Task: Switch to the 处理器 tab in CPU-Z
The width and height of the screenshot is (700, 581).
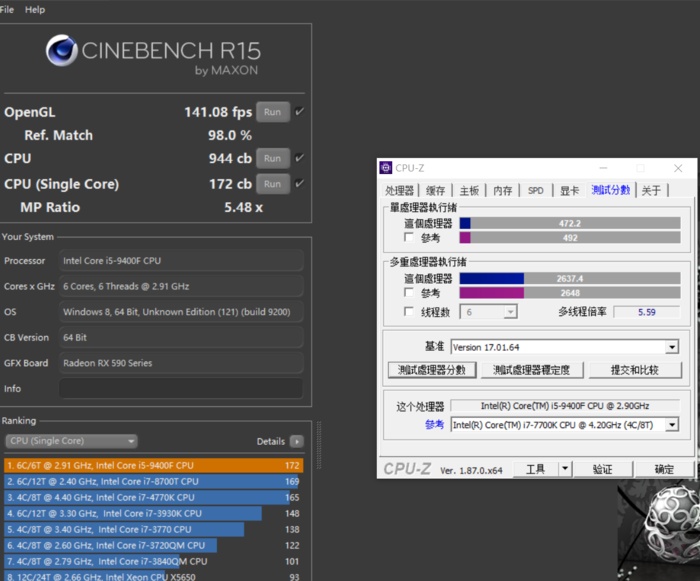Action: point(400,191)
